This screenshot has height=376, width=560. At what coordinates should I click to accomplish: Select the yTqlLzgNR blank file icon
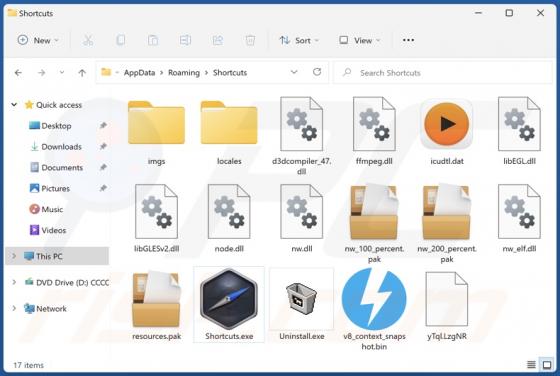(x=446, y=299)
